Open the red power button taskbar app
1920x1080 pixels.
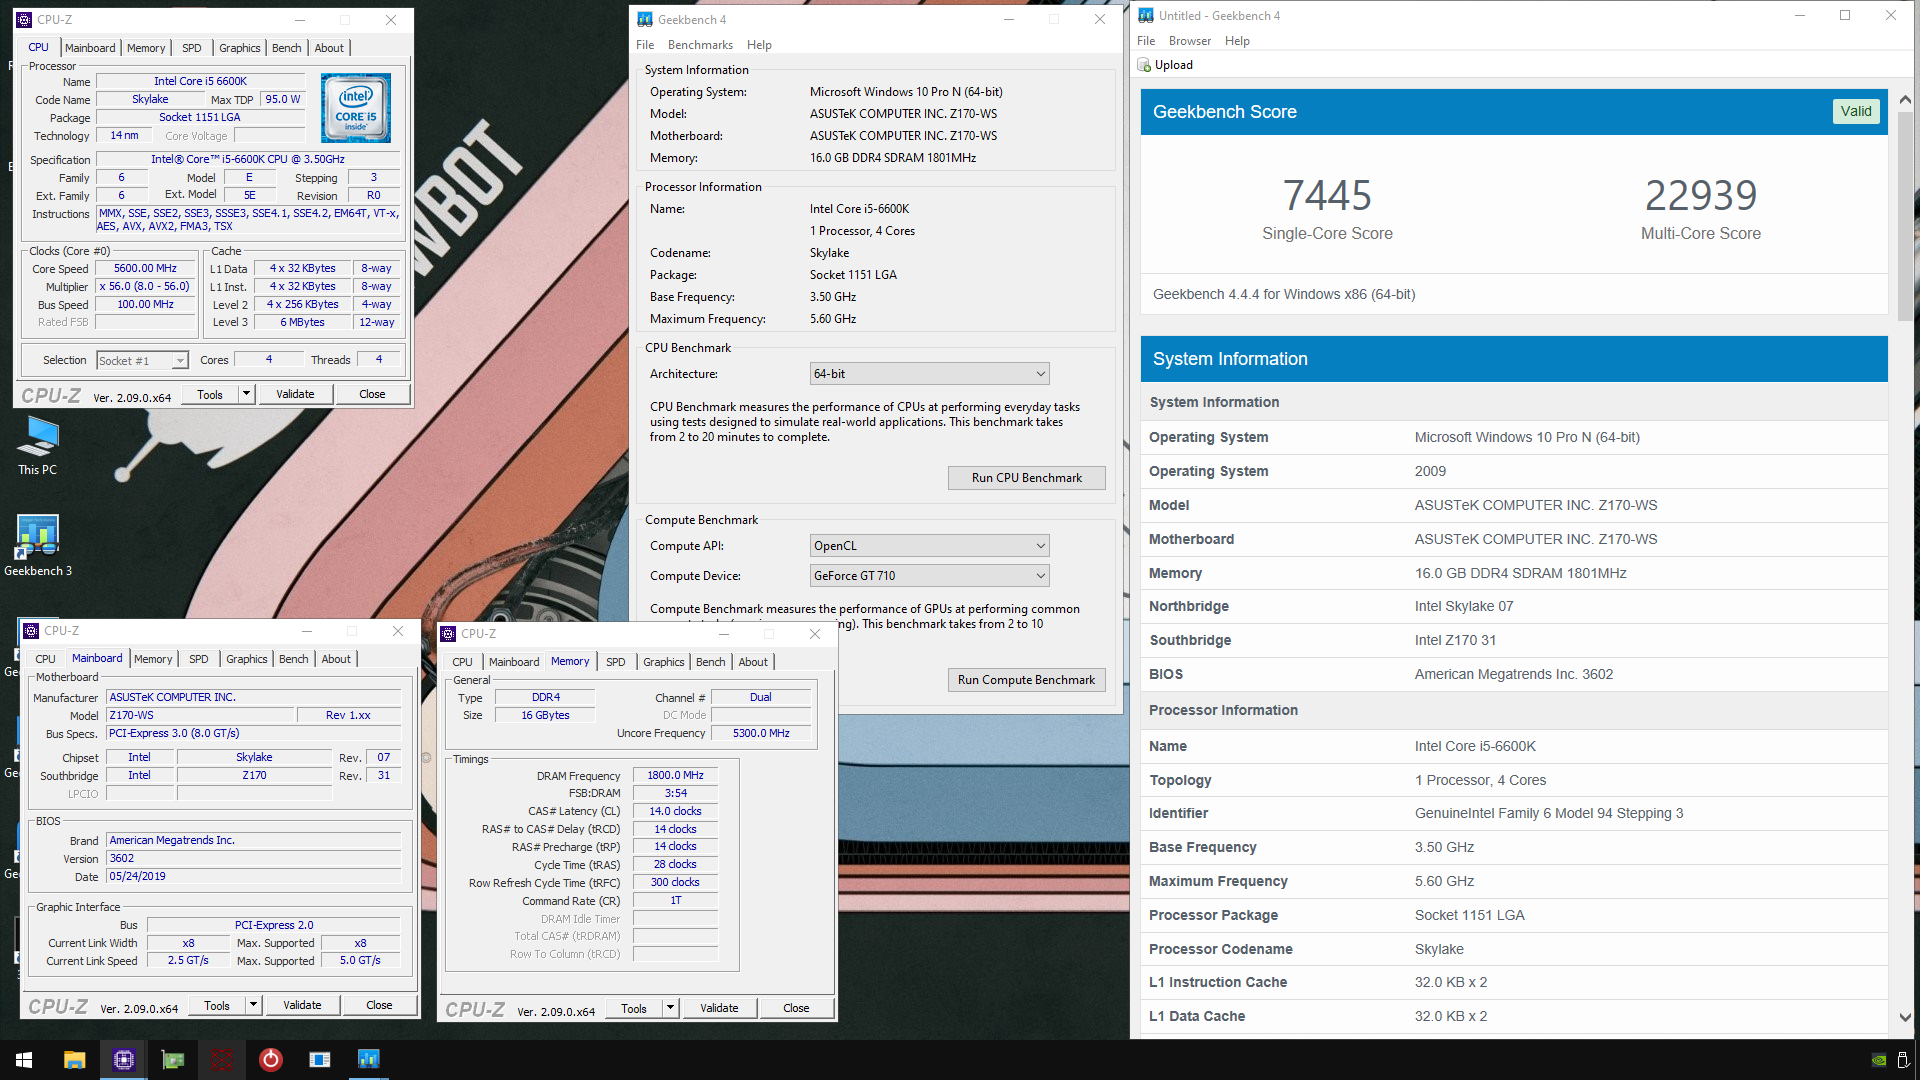click(x=271, y=1060)
